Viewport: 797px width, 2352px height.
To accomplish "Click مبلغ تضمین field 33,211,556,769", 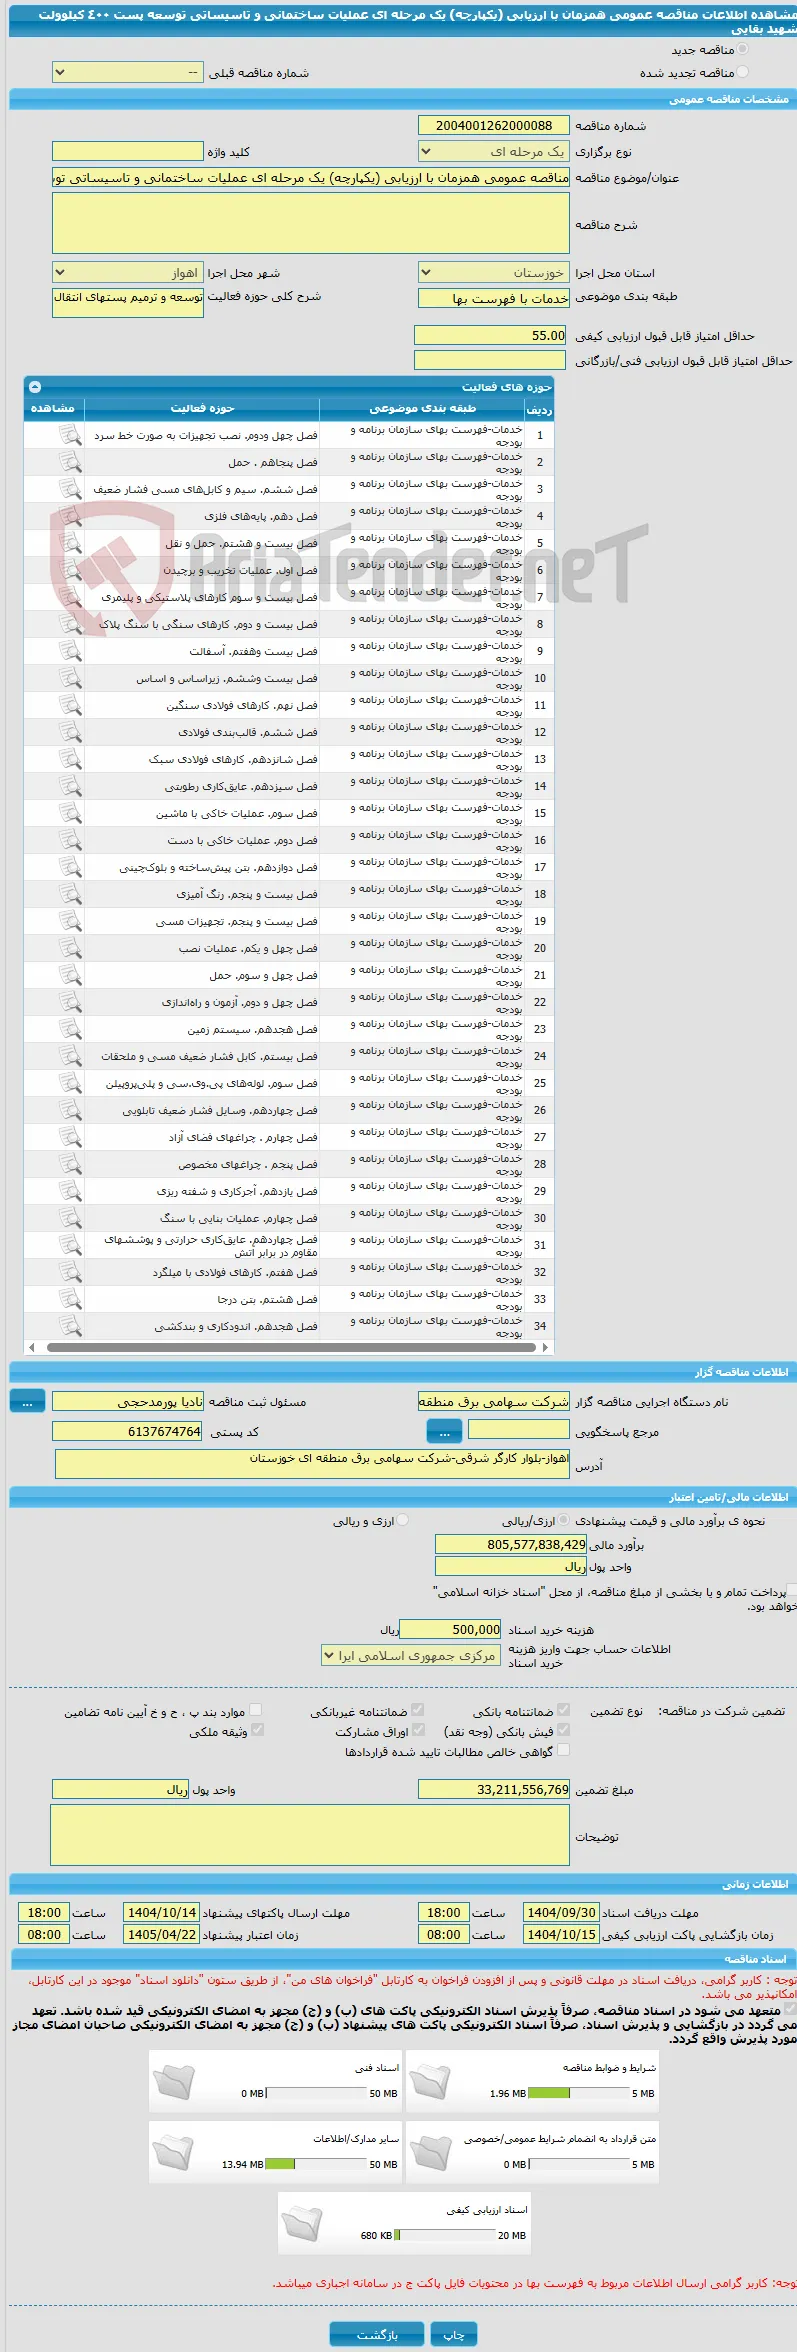I will 494,1790.
